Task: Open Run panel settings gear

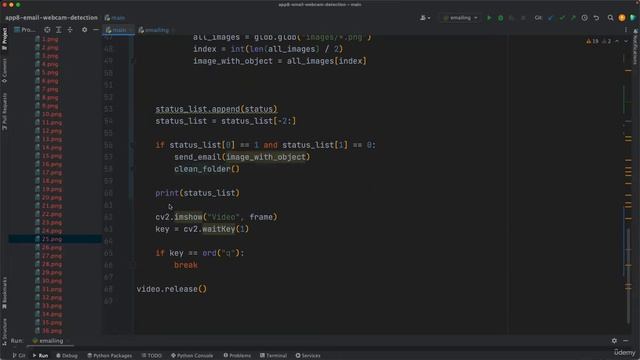Action: (614, 340)
